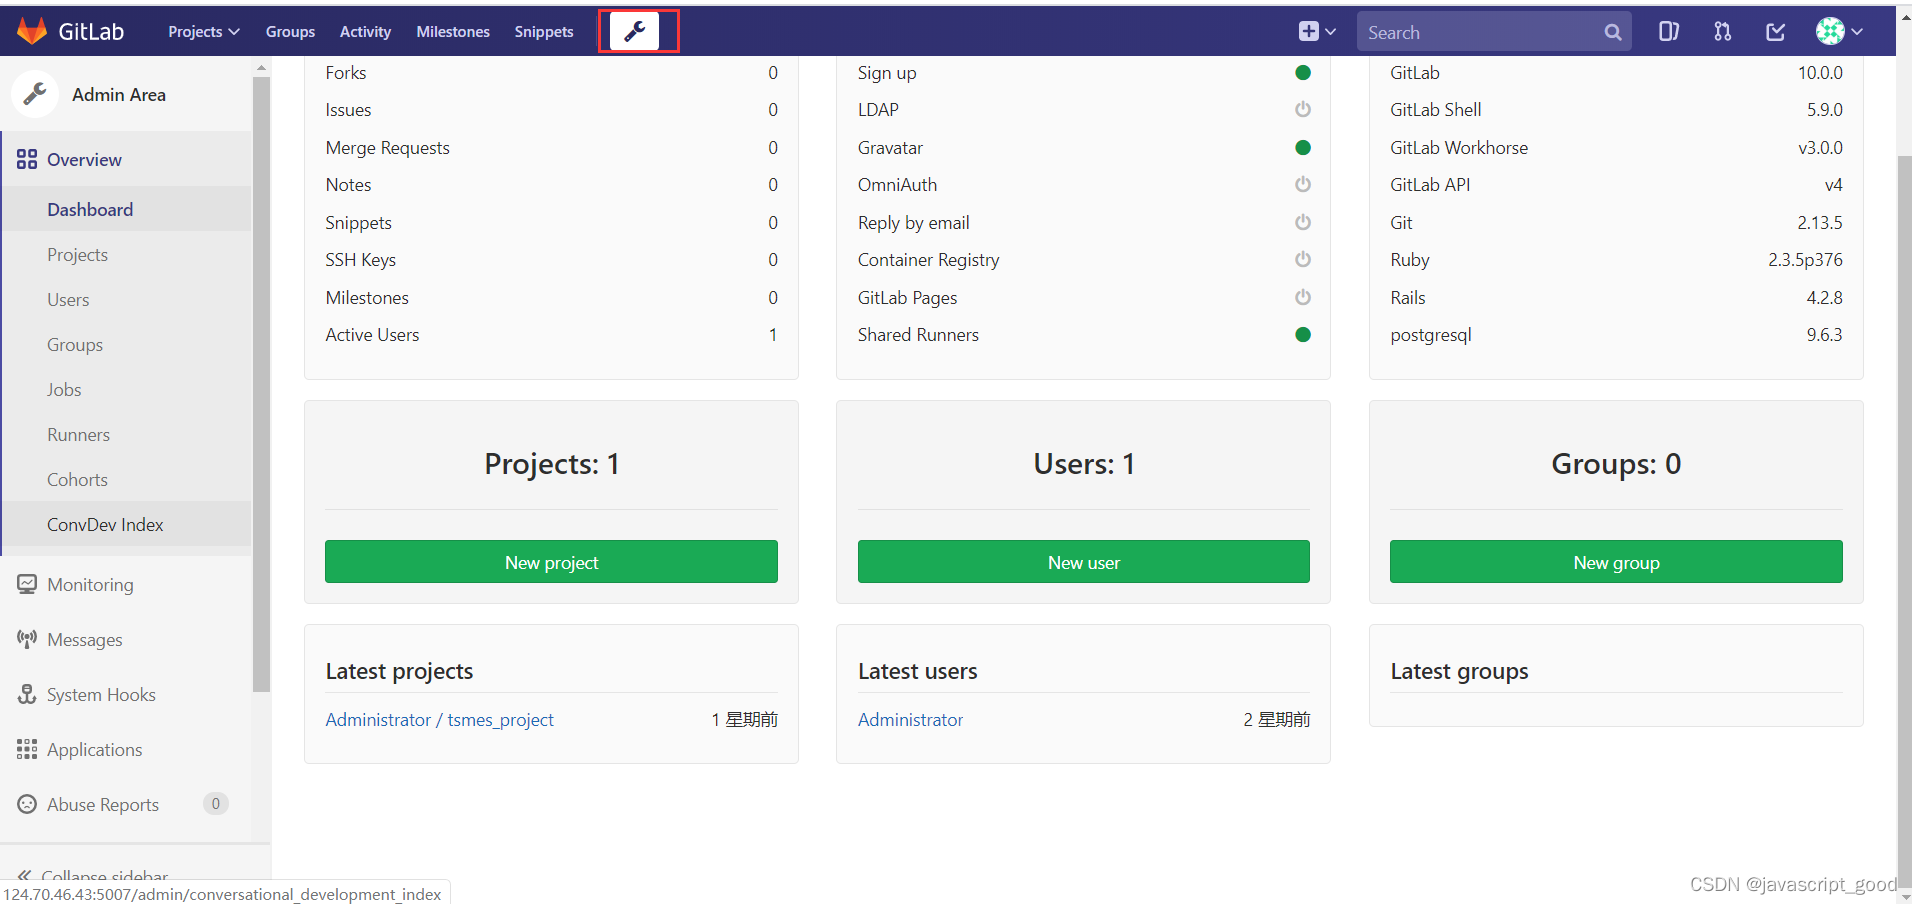Screen dimensions: 1912x904
Task: Open Snippets in top navigation
Action: (544, 32)
